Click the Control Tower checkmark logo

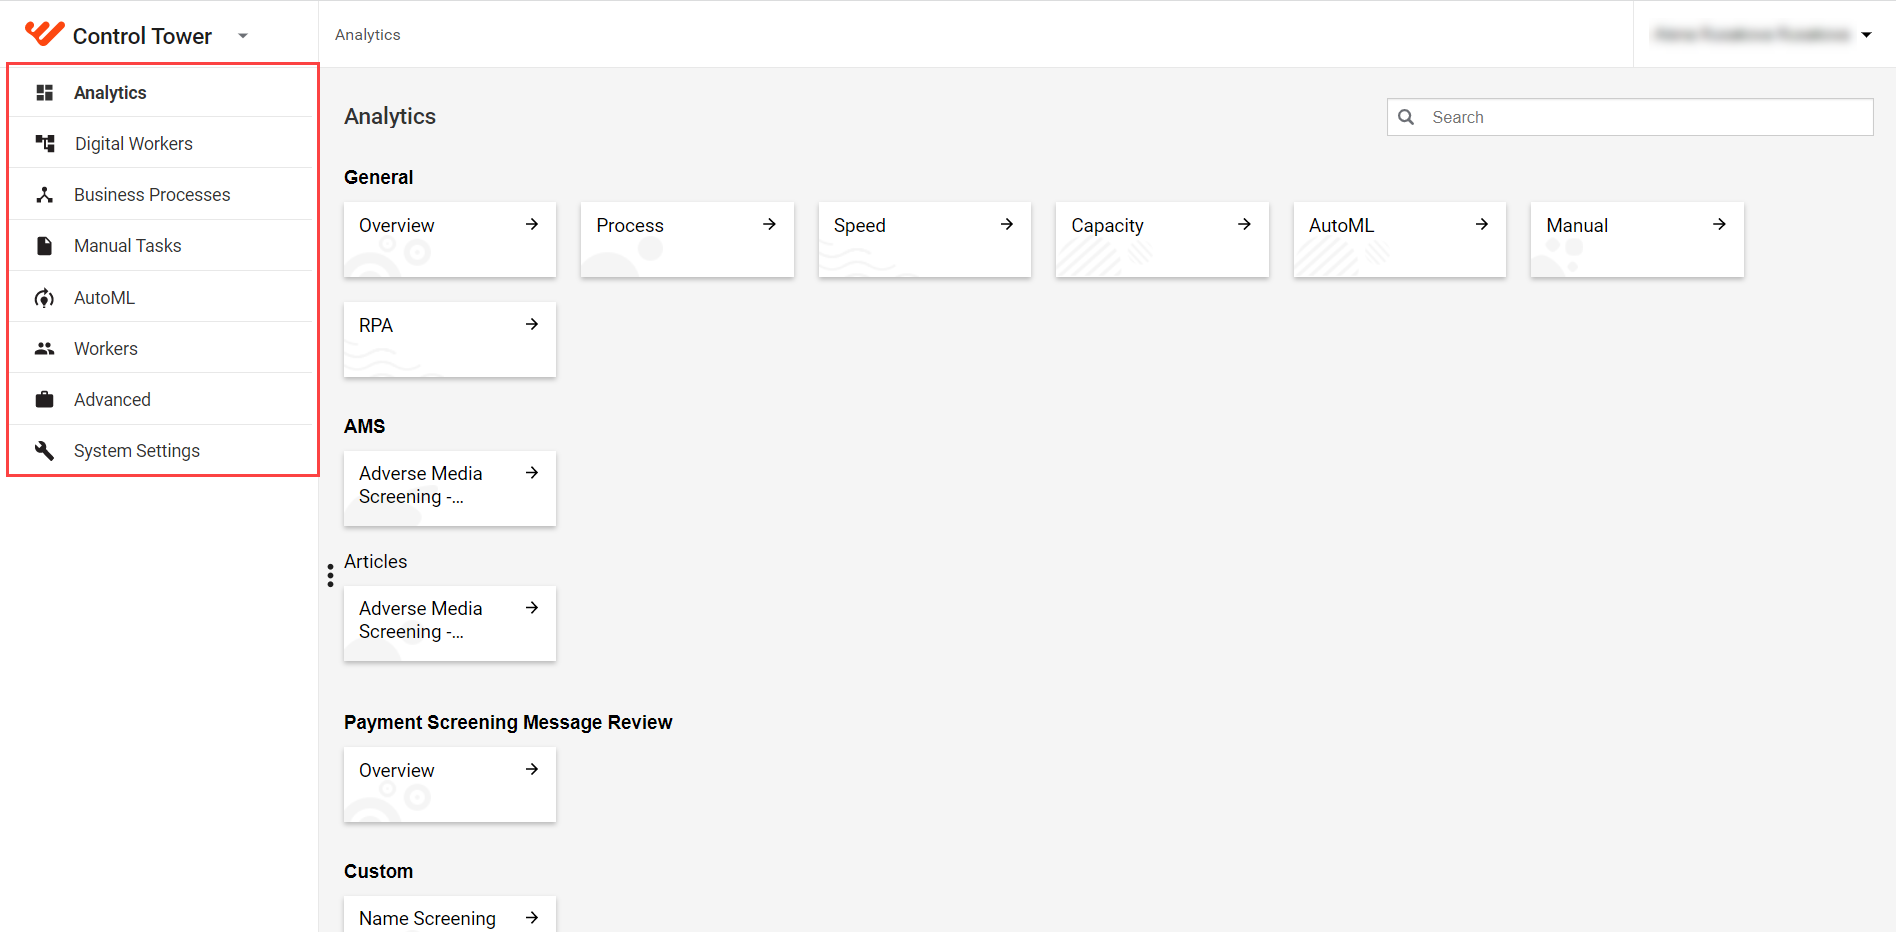[44, 34]
